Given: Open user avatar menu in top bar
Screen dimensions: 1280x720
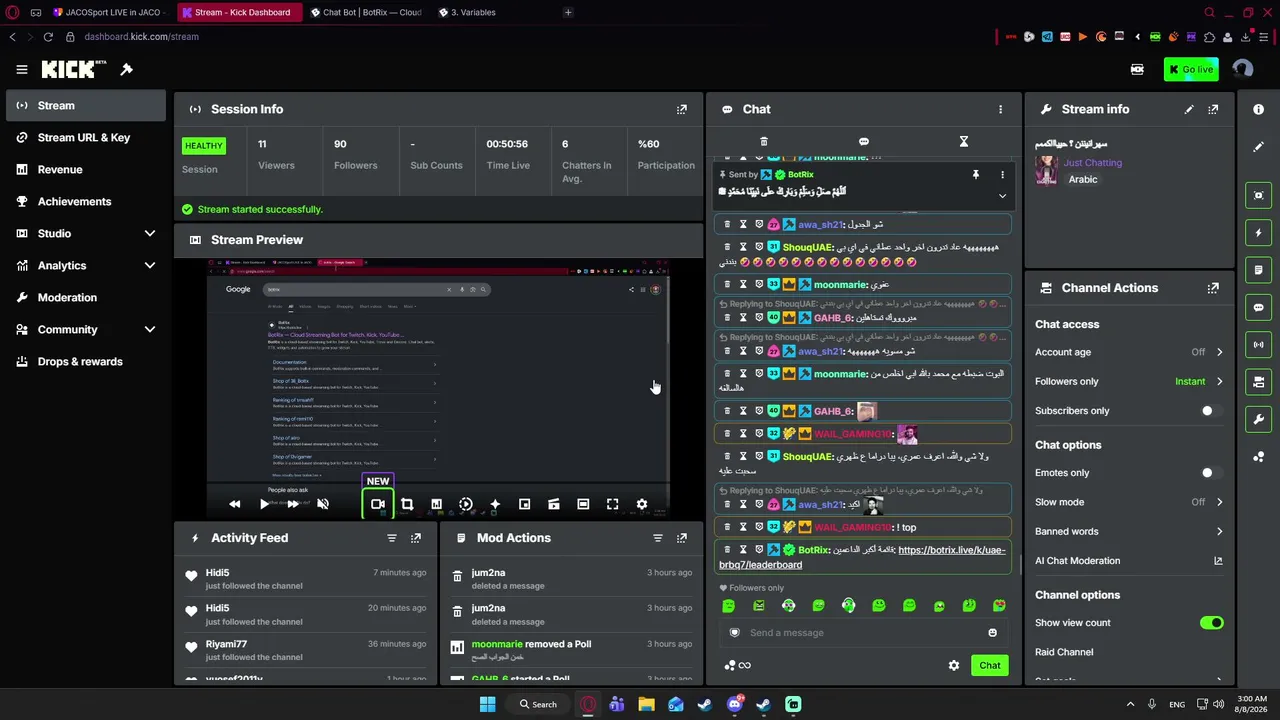Looking at the screenshot, I should (1243, 69).
